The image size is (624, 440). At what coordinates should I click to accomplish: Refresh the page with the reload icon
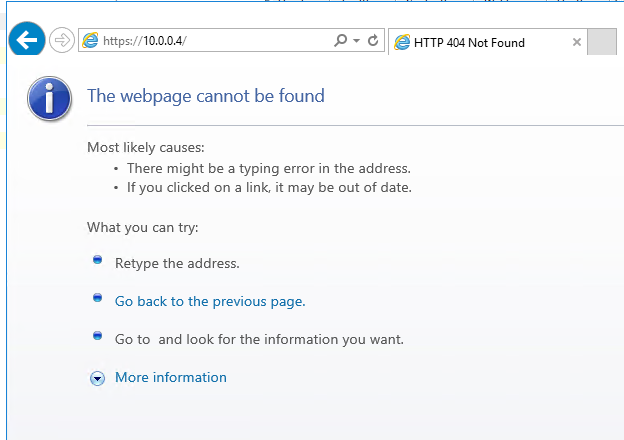[373, 41]
